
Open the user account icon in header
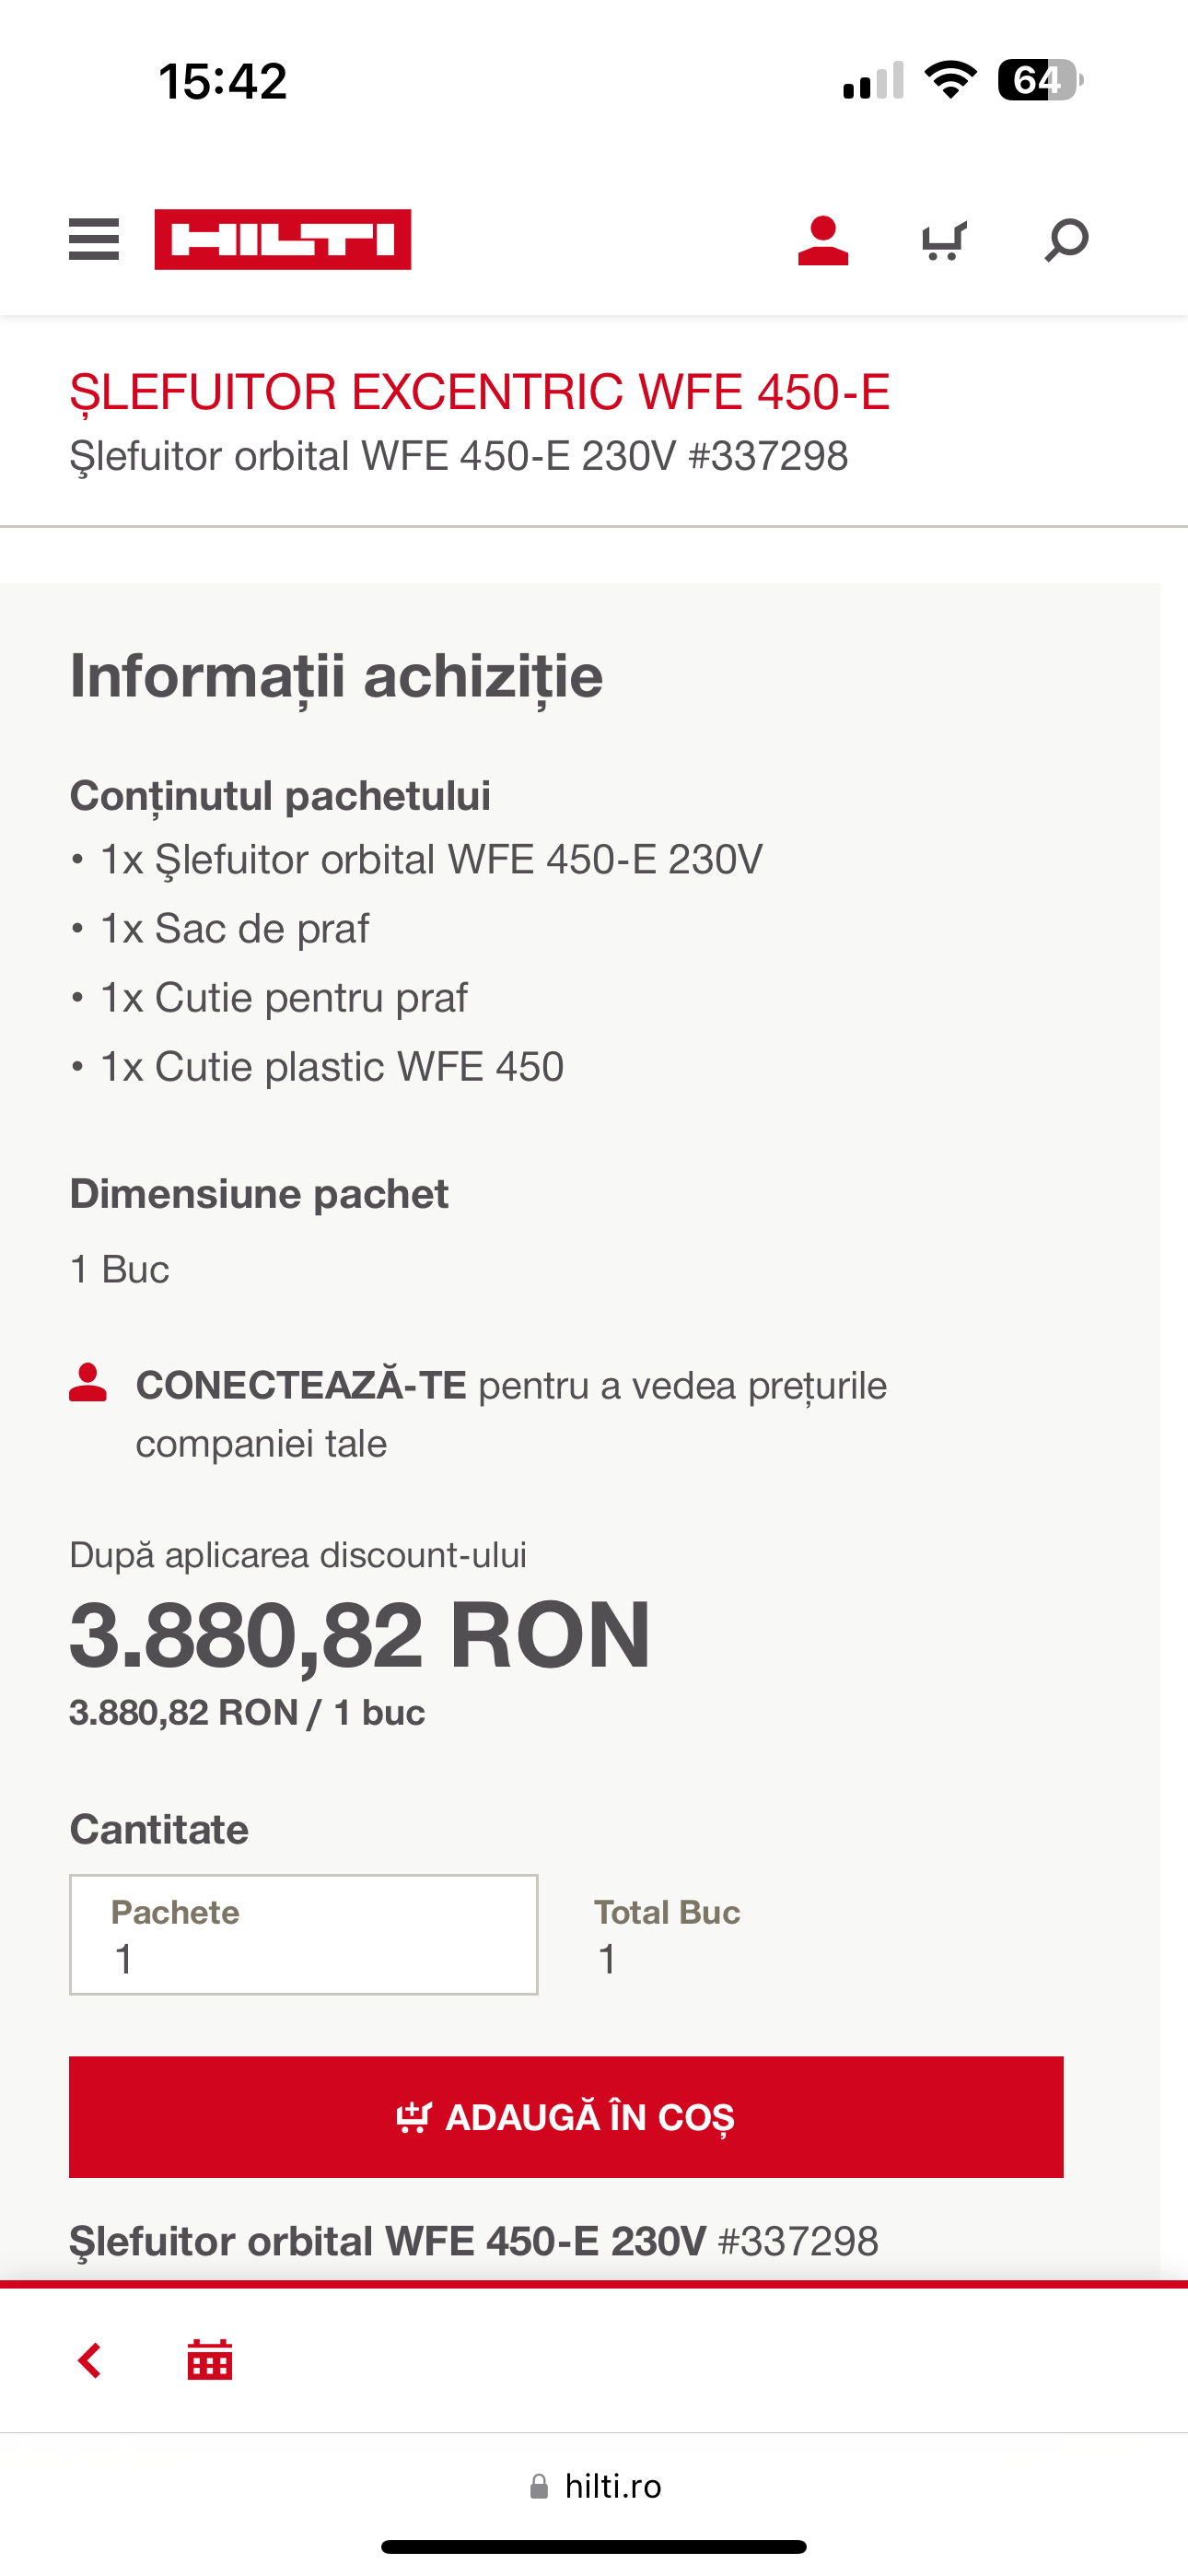tap(823, 240)
